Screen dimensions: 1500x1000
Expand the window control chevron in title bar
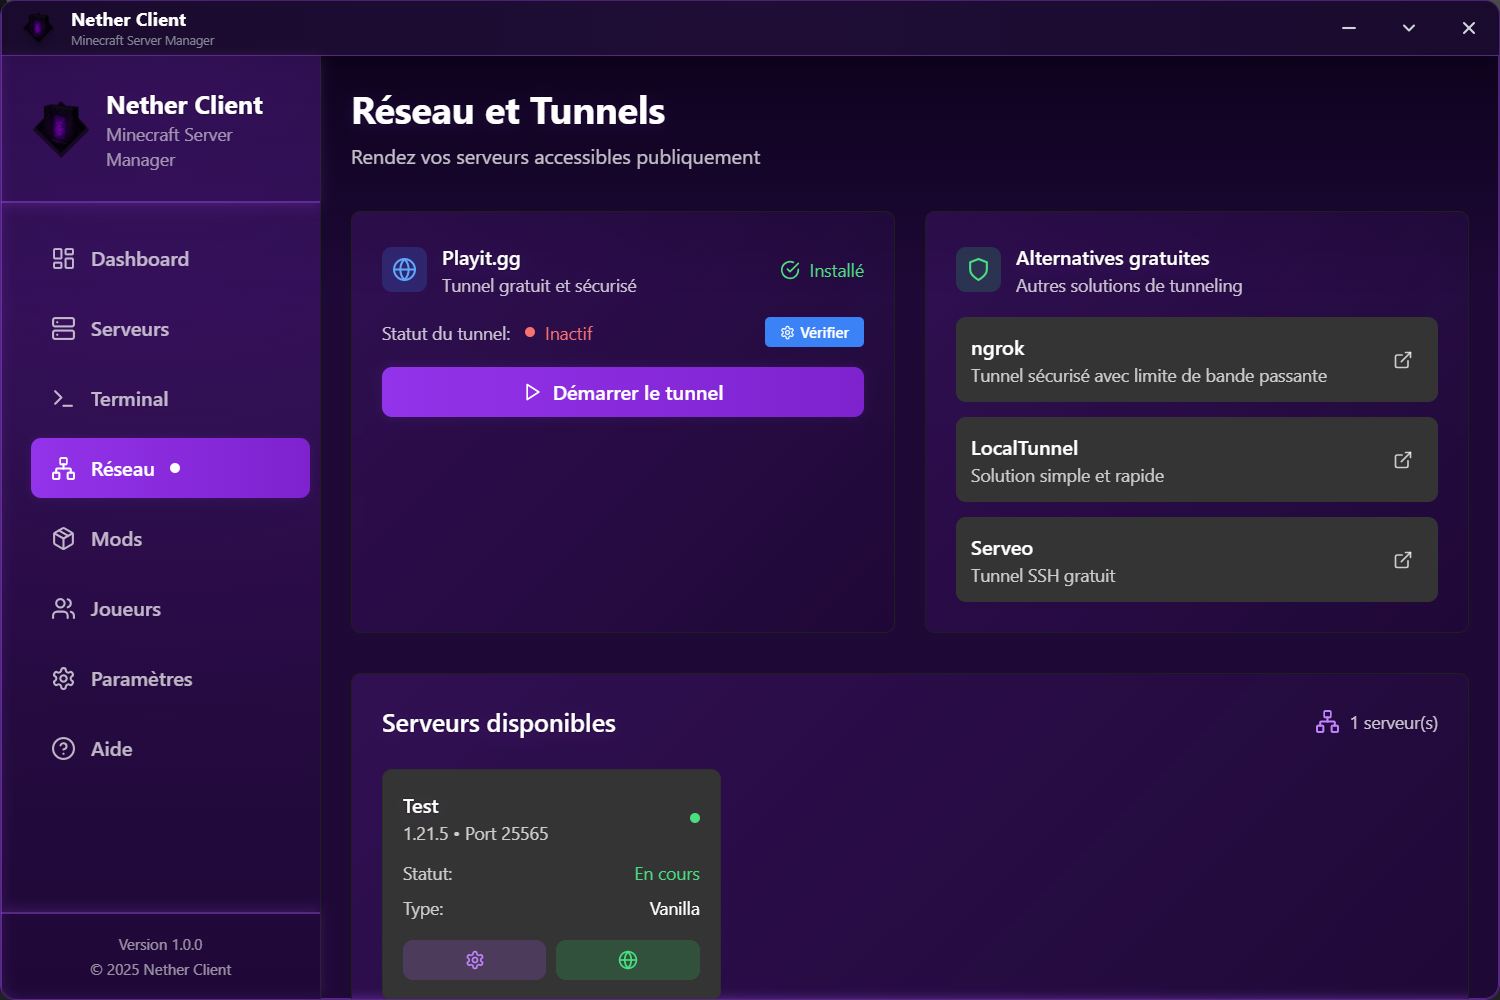(1408, 27)
